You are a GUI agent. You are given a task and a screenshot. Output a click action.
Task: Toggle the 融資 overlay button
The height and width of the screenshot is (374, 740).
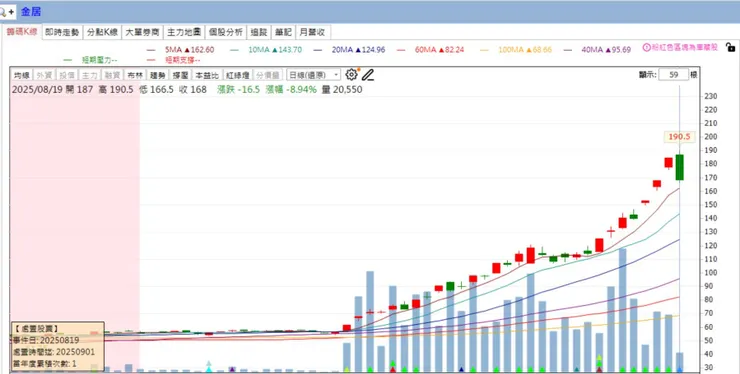(x=112, y=75)
